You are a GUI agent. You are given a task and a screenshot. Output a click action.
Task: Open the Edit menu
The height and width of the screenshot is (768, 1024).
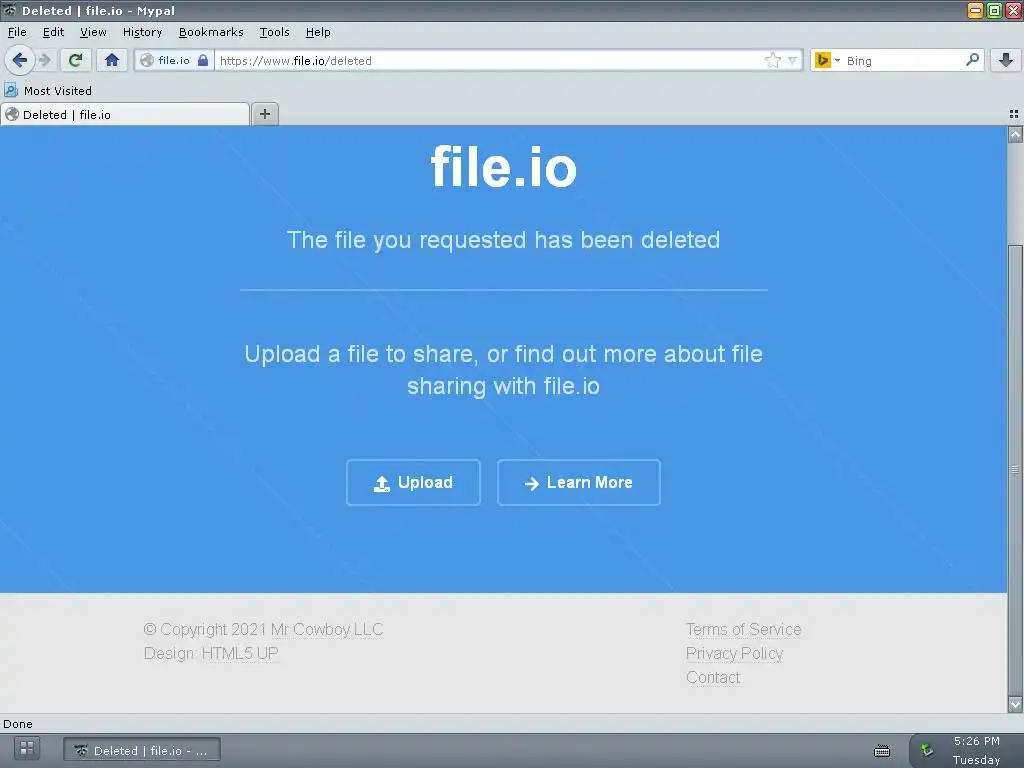coord(53,32)
